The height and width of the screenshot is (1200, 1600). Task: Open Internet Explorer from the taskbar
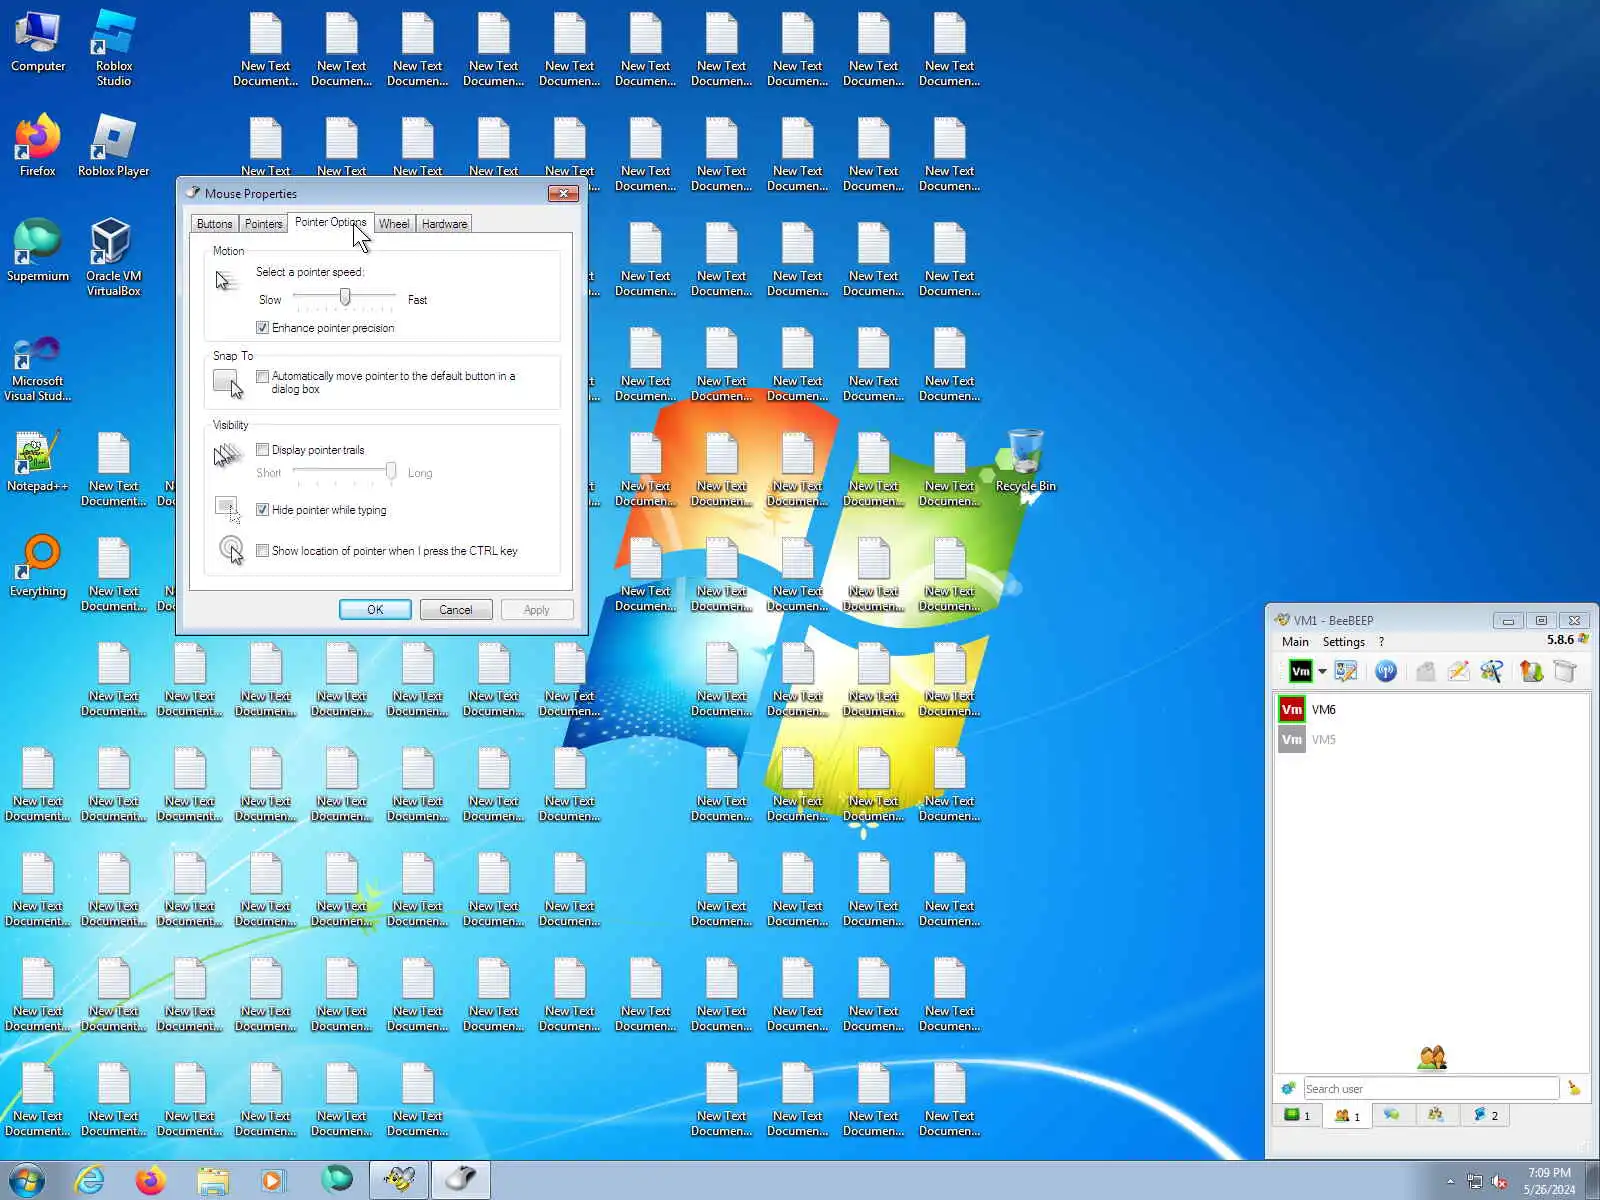coord(90,1180)
